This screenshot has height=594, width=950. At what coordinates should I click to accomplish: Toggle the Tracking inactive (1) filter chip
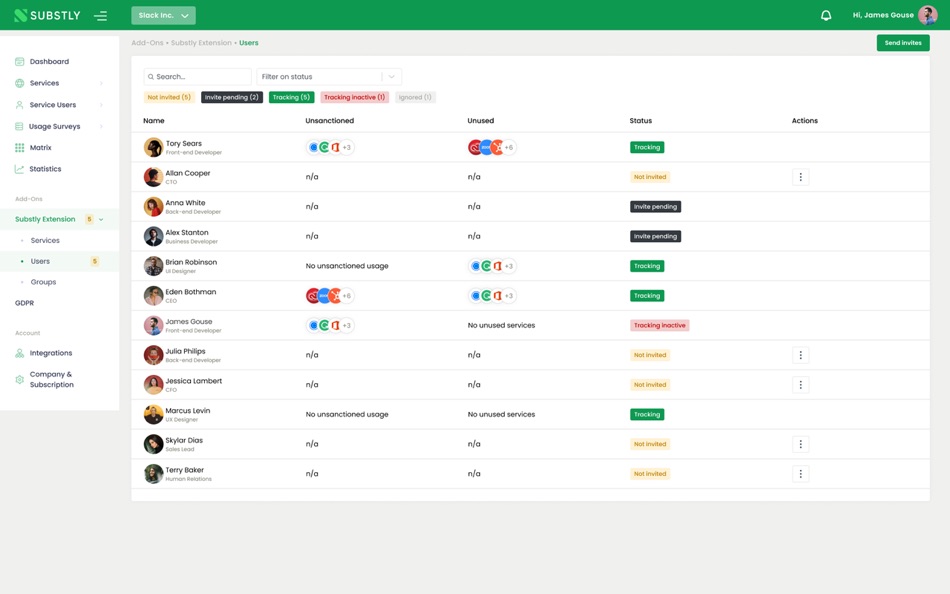[x=354, y=97]
